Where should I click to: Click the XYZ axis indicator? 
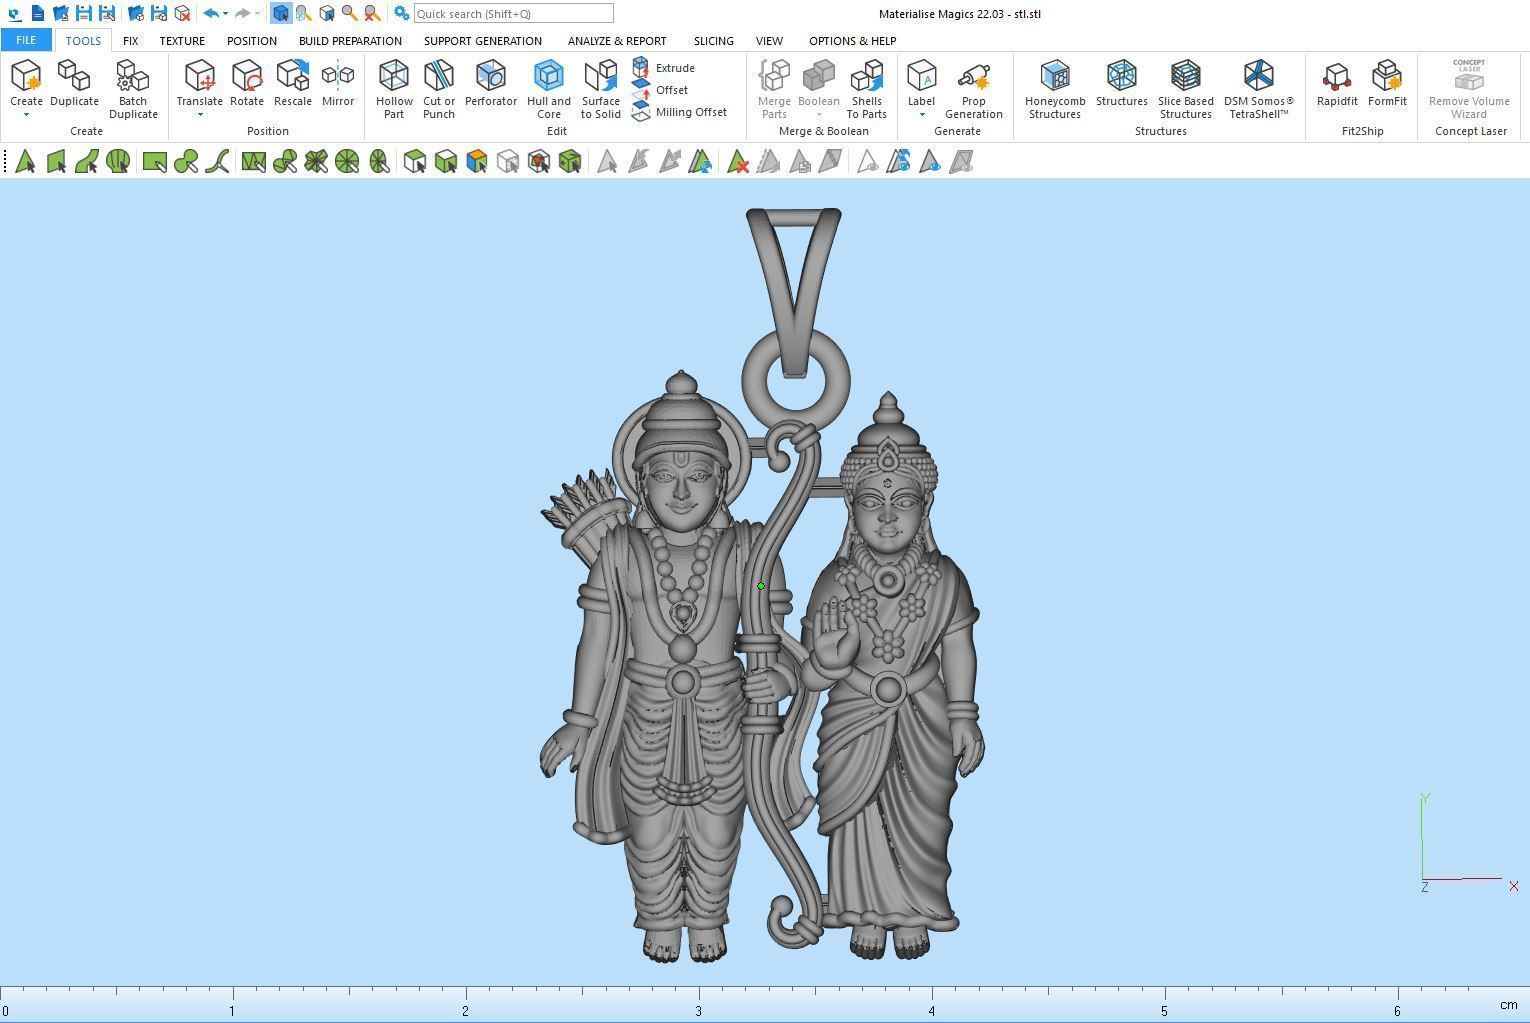click(1468, 843)
